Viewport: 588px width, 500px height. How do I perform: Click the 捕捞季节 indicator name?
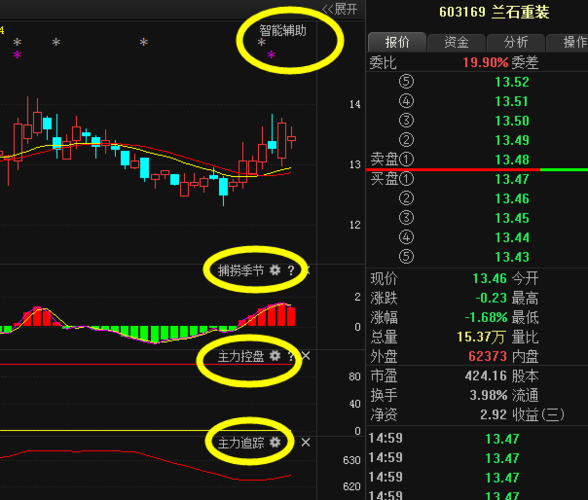[241, 270]
